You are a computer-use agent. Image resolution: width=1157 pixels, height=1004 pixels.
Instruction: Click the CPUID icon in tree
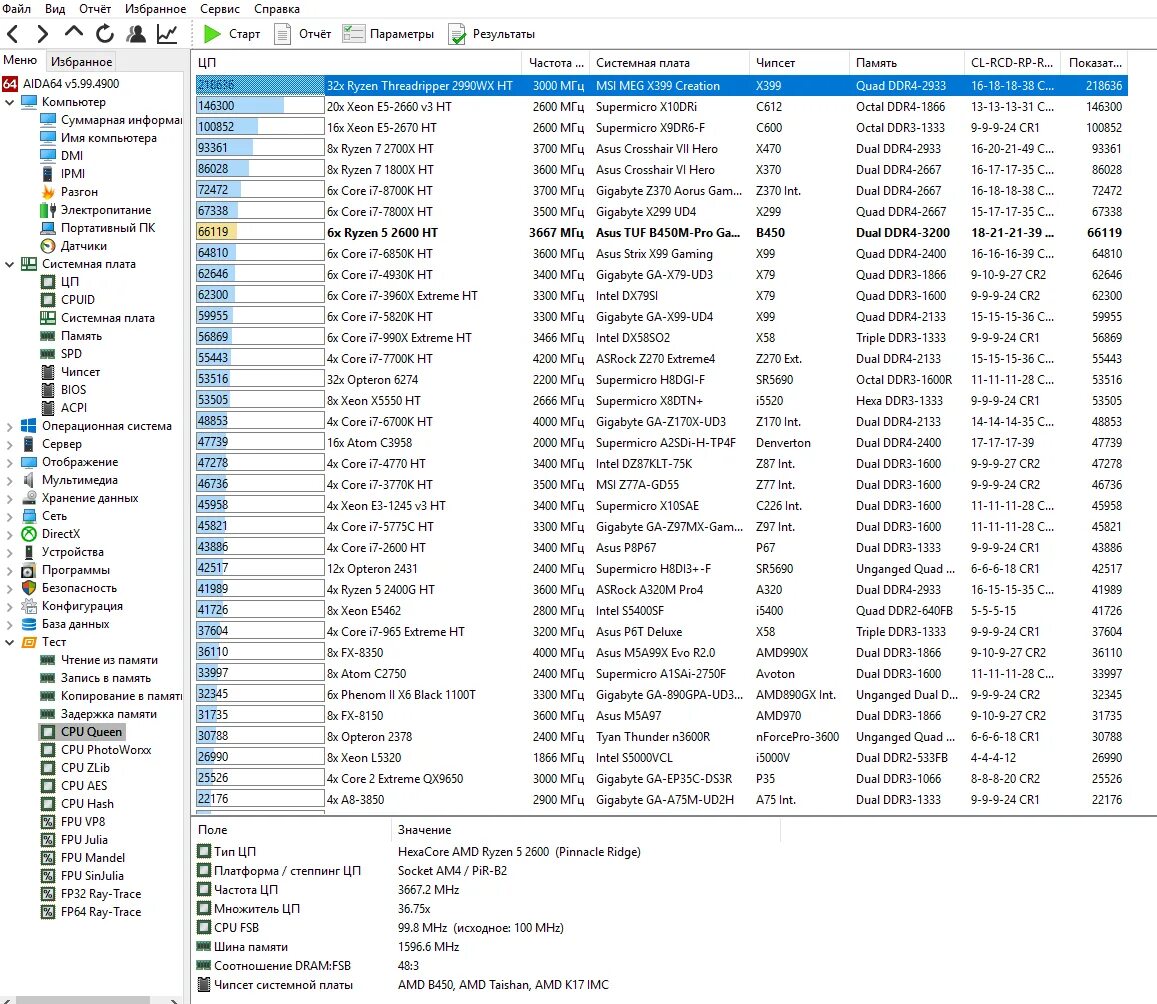click(48, 300)
